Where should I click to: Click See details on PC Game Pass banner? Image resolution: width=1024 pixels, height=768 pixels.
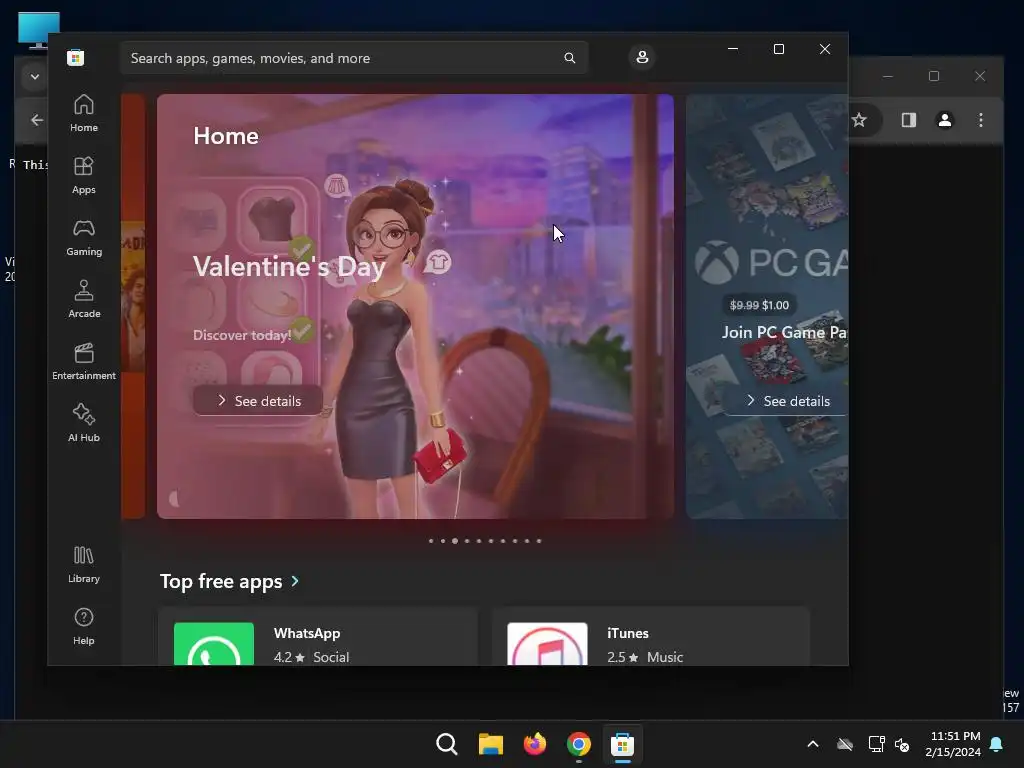point(788,400)
